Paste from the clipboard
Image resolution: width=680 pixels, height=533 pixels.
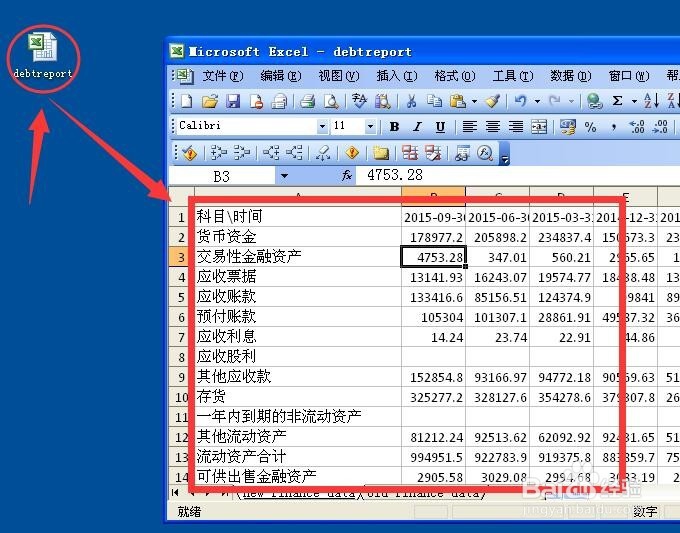click(x=458, y=101)
